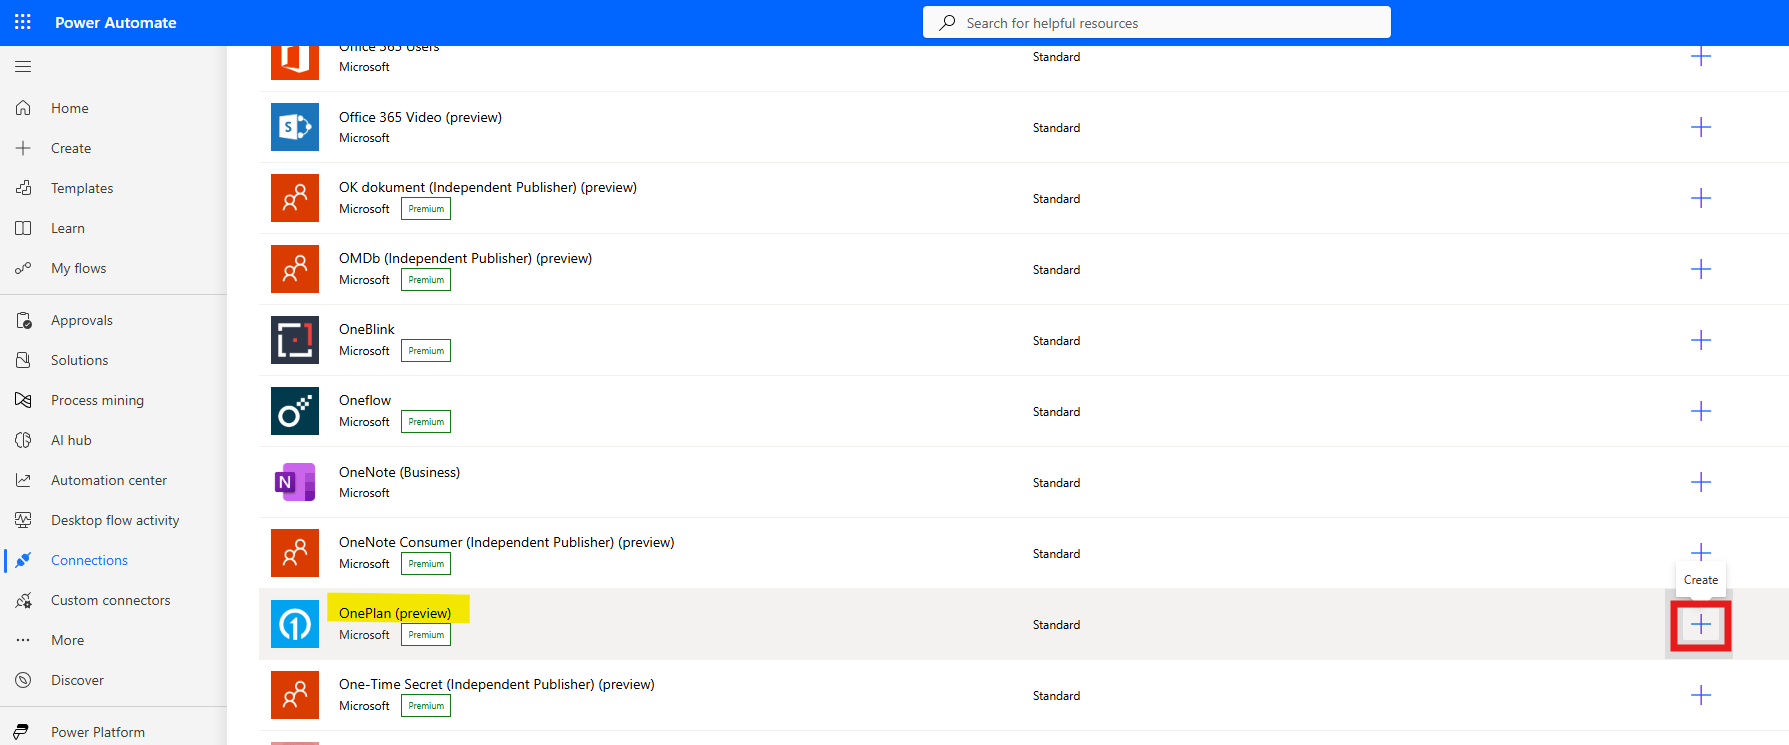Create a connection for Office 365 Video

tap(1701, 127)
